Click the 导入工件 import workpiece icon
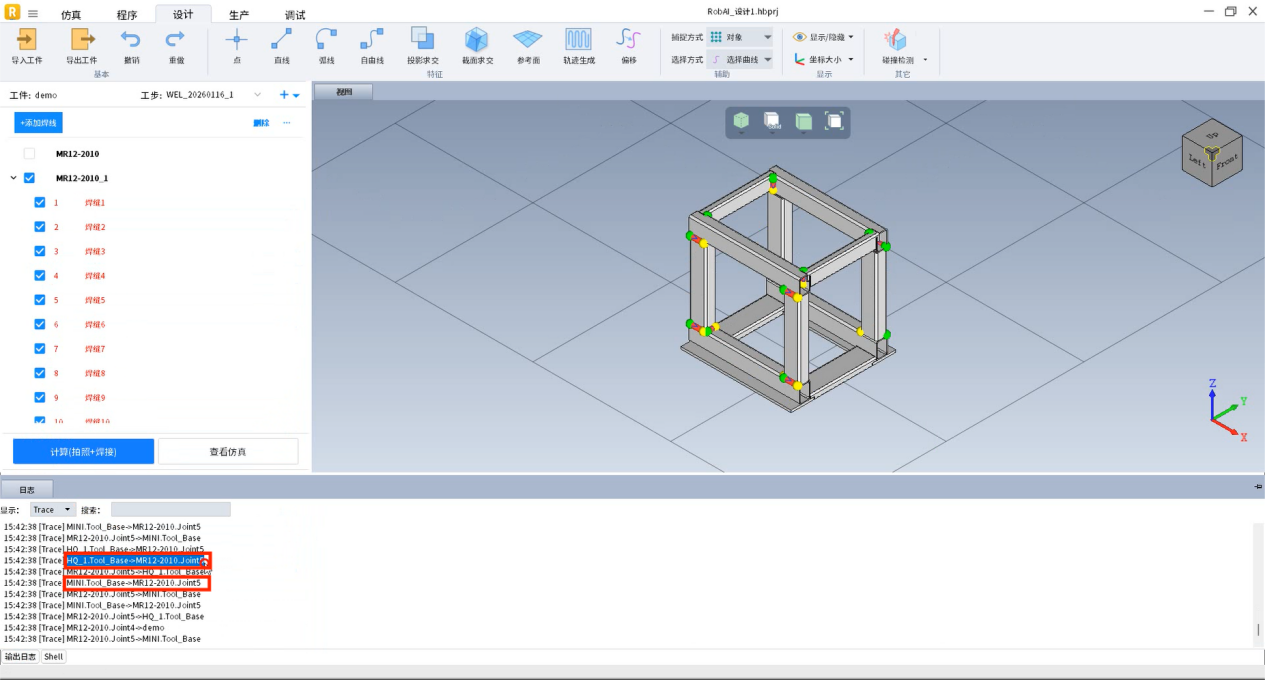Image resolution: width=1265 pixels, height=680 pixels. click(27, 39)
